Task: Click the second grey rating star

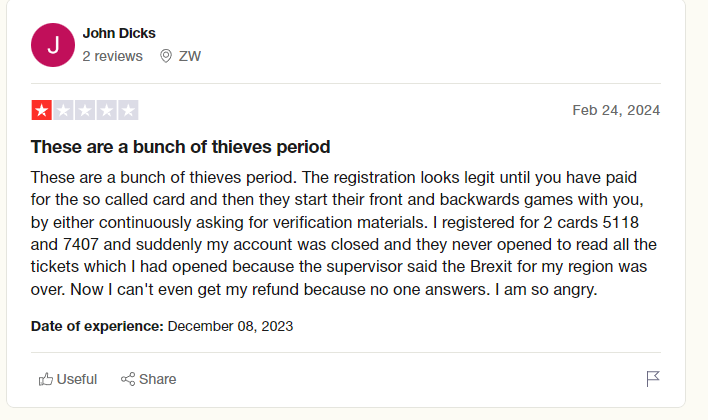Action: tap(63, 111)
